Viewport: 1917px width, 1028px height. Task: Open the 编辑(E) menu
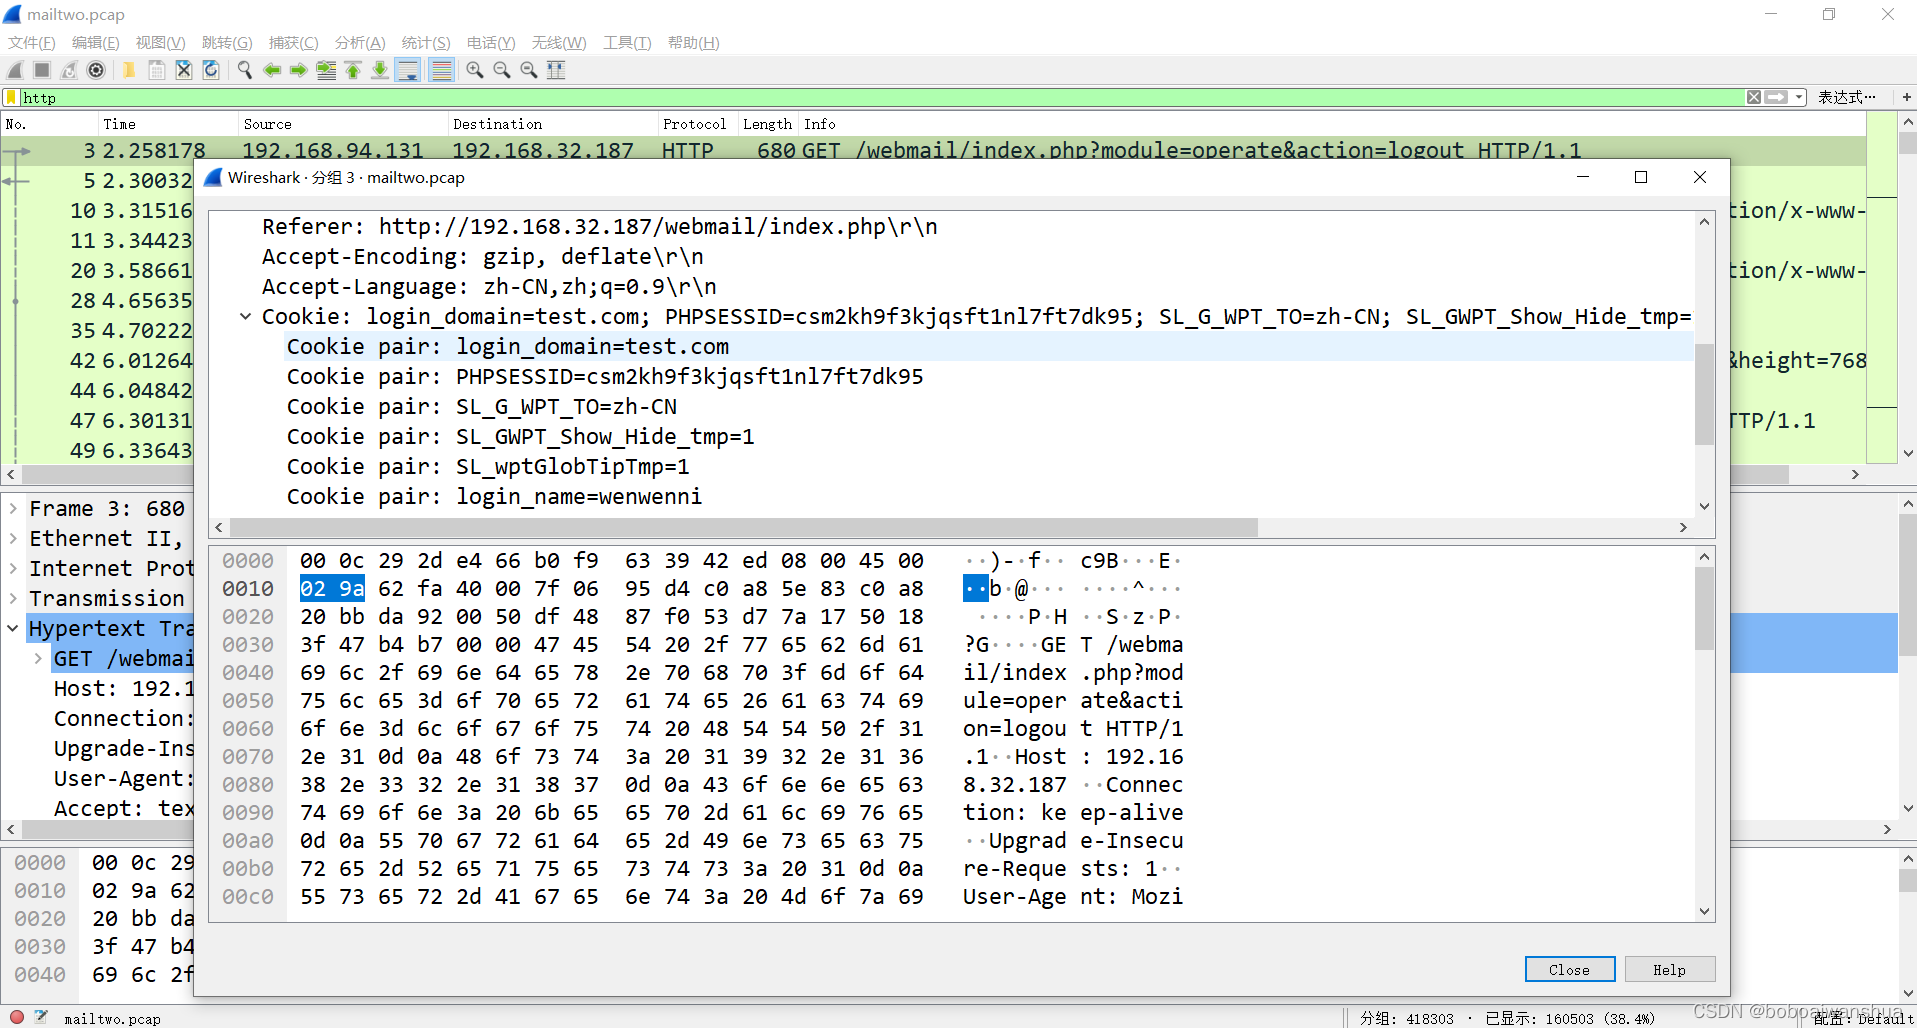coord(96,43)
